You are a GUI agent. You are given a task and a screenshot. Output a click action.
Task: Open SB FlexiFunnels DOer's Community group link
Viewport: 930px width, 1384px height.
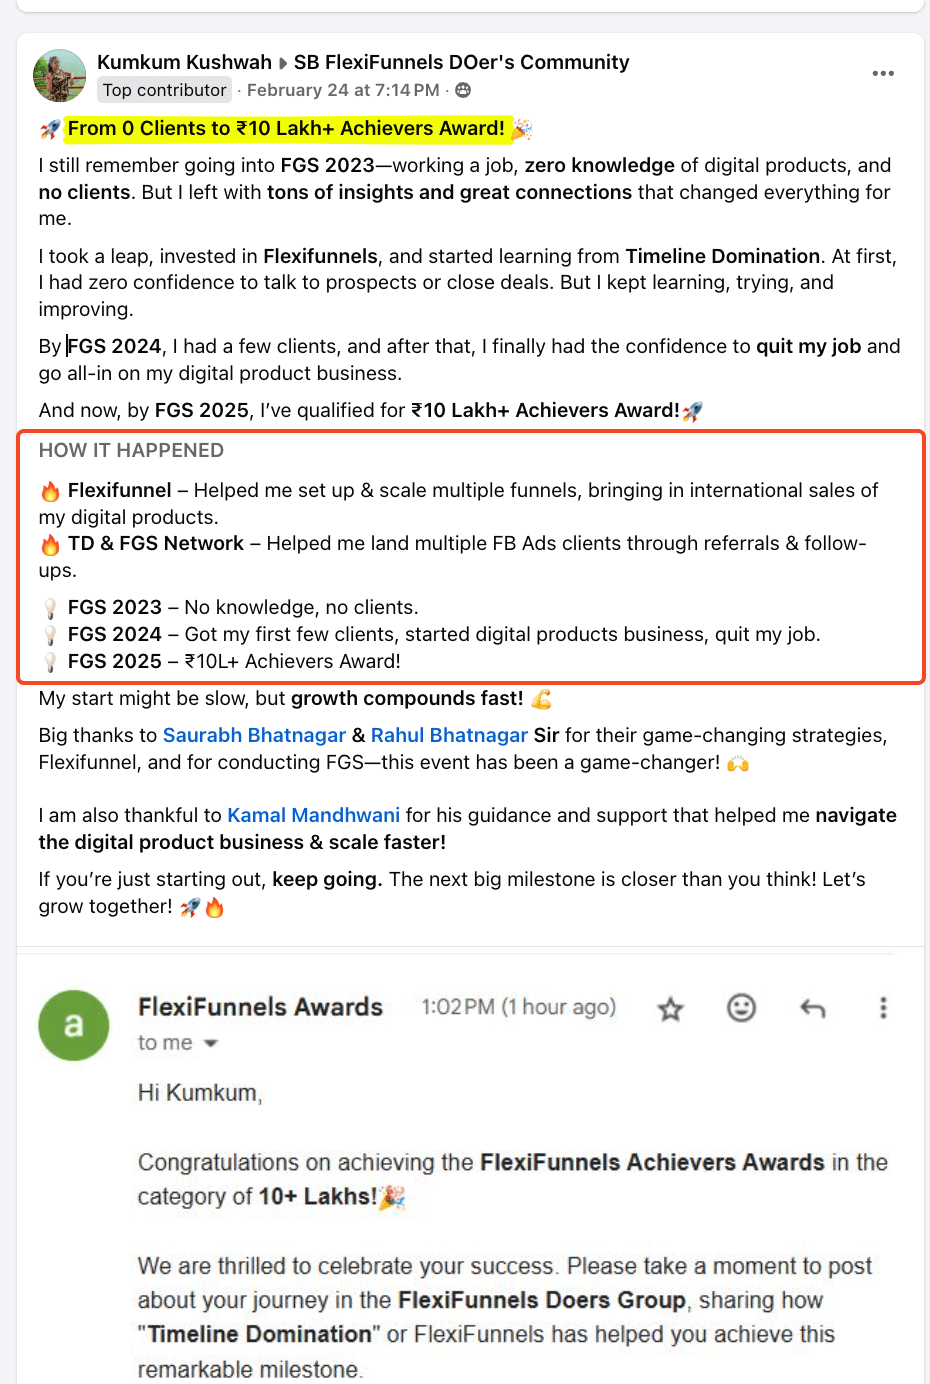click(461, 62)
